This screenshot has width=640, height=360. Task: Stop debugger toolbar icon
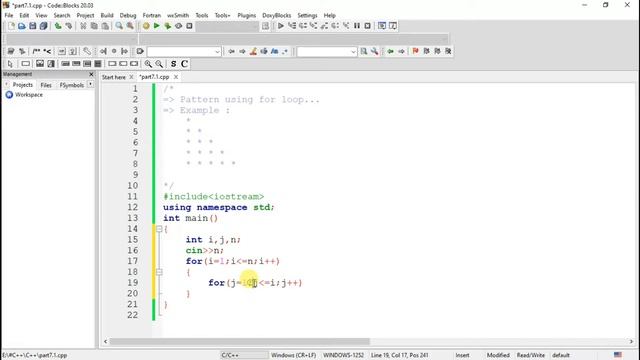367,26
